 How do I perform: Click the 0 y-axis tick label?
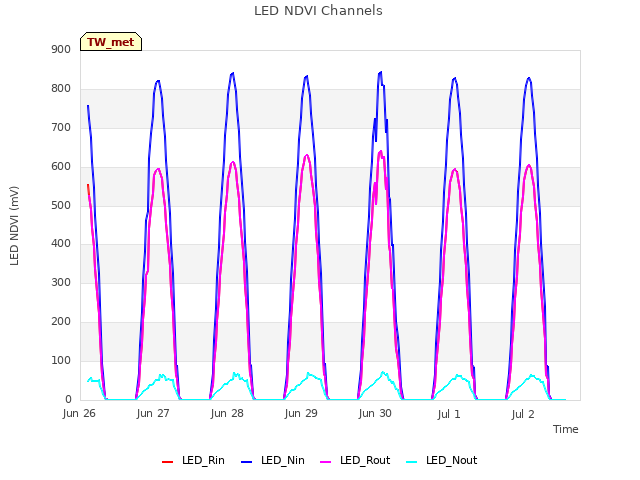tap(68, 399)
